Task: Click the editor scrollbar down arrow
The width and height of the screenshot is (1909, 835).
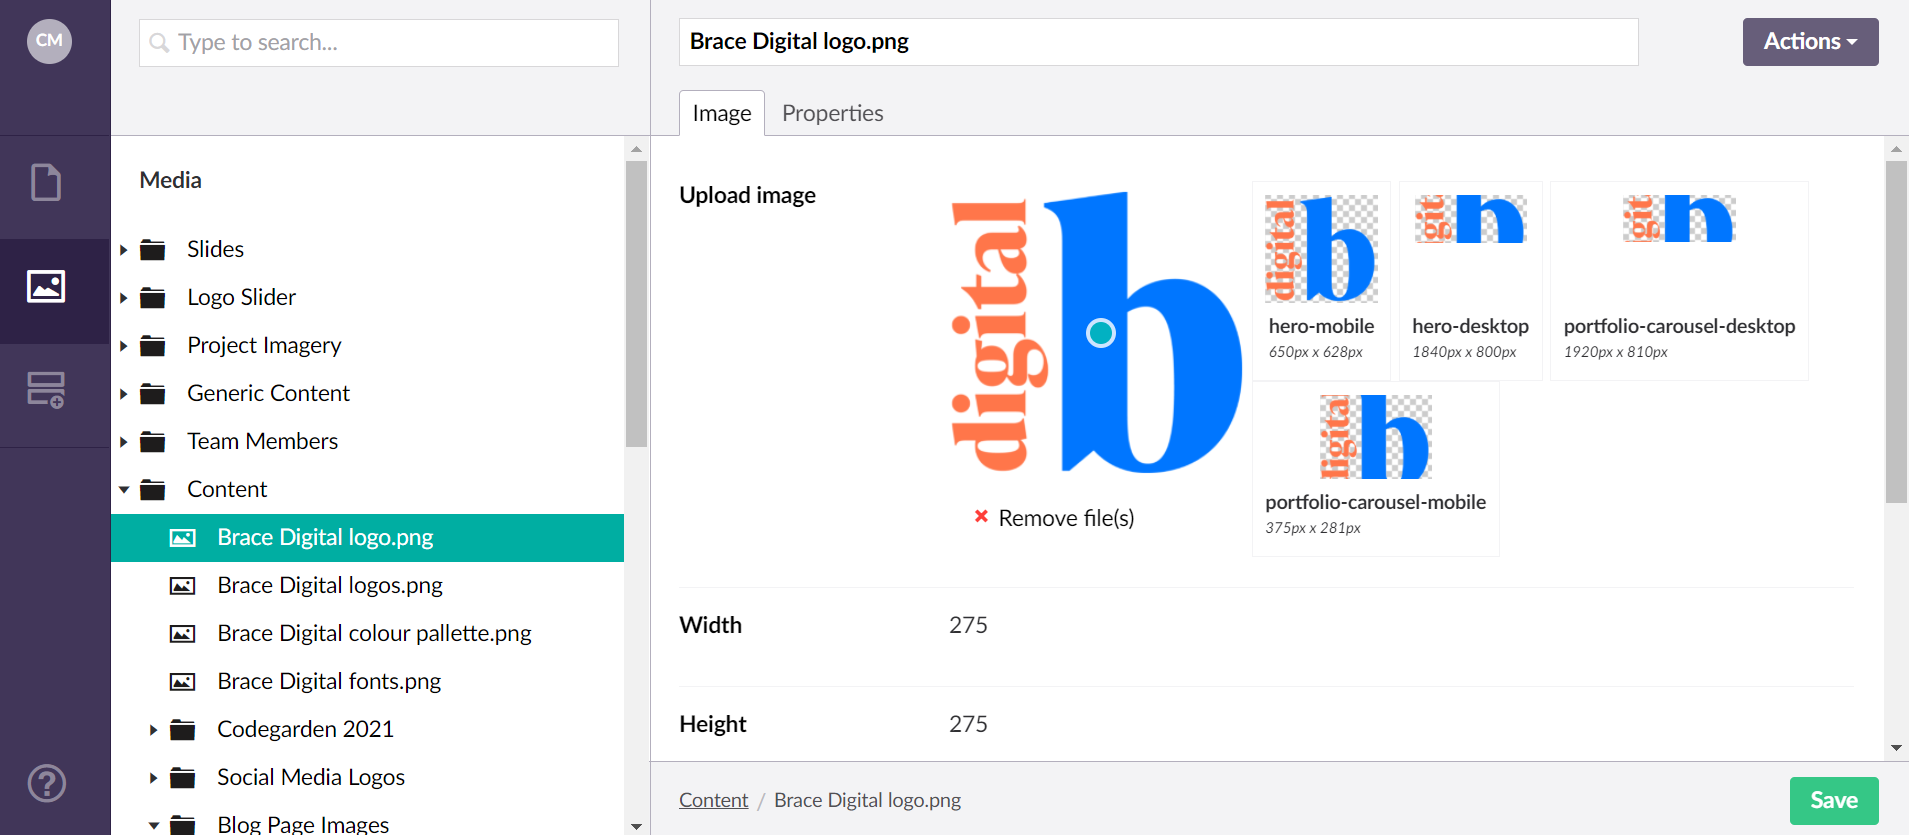Action: tap(1896, 748)
